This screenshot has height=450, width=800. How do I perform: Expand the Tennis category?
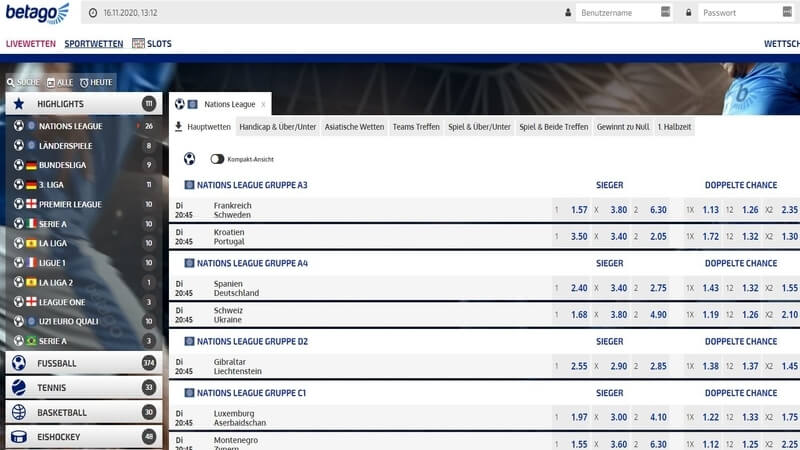tap(84, 388)
